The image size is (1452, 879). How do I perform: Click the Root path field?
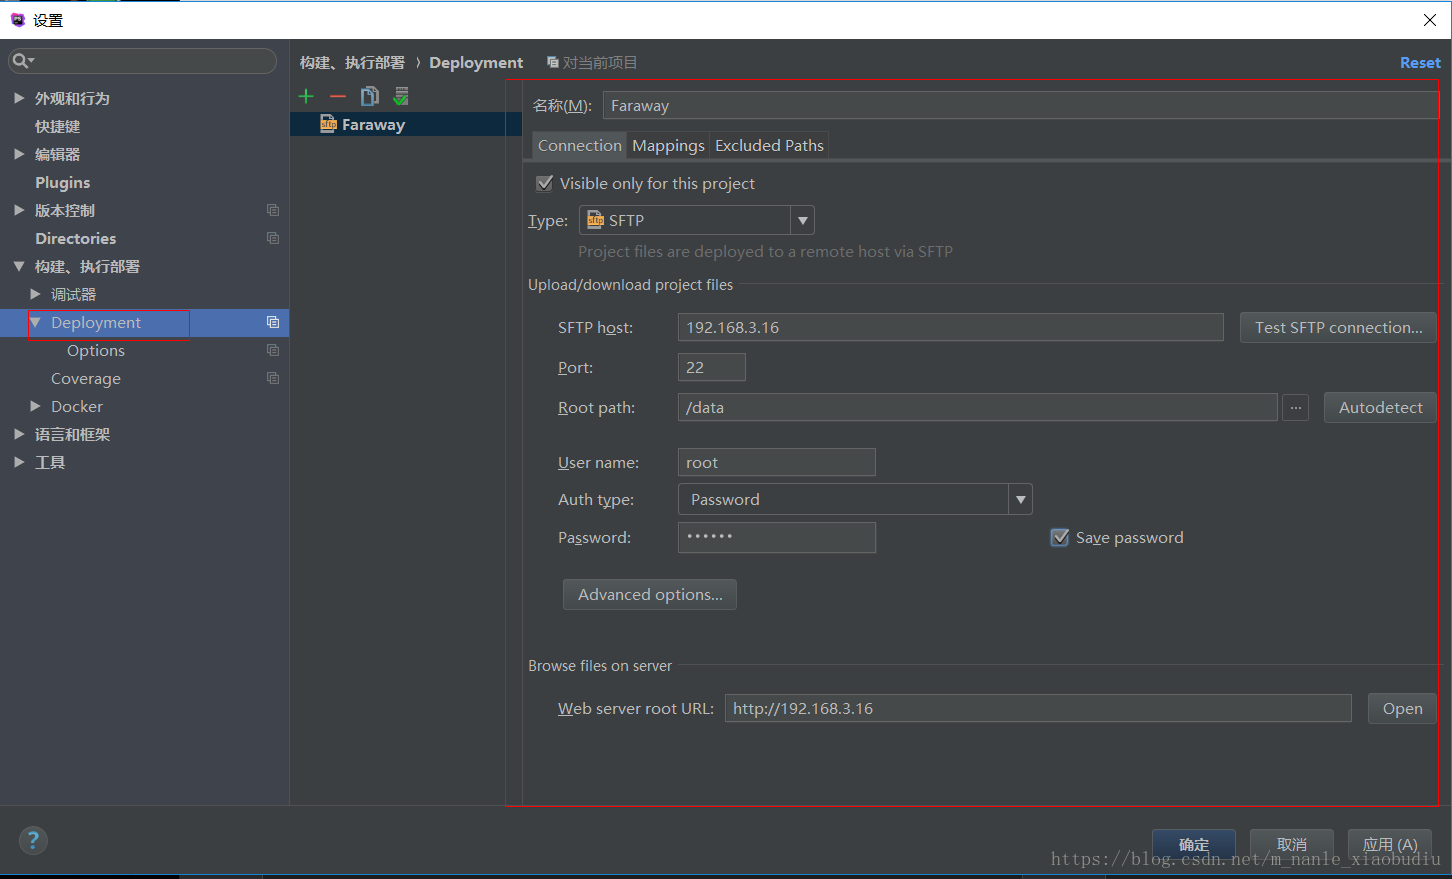[x=977, y=407]
